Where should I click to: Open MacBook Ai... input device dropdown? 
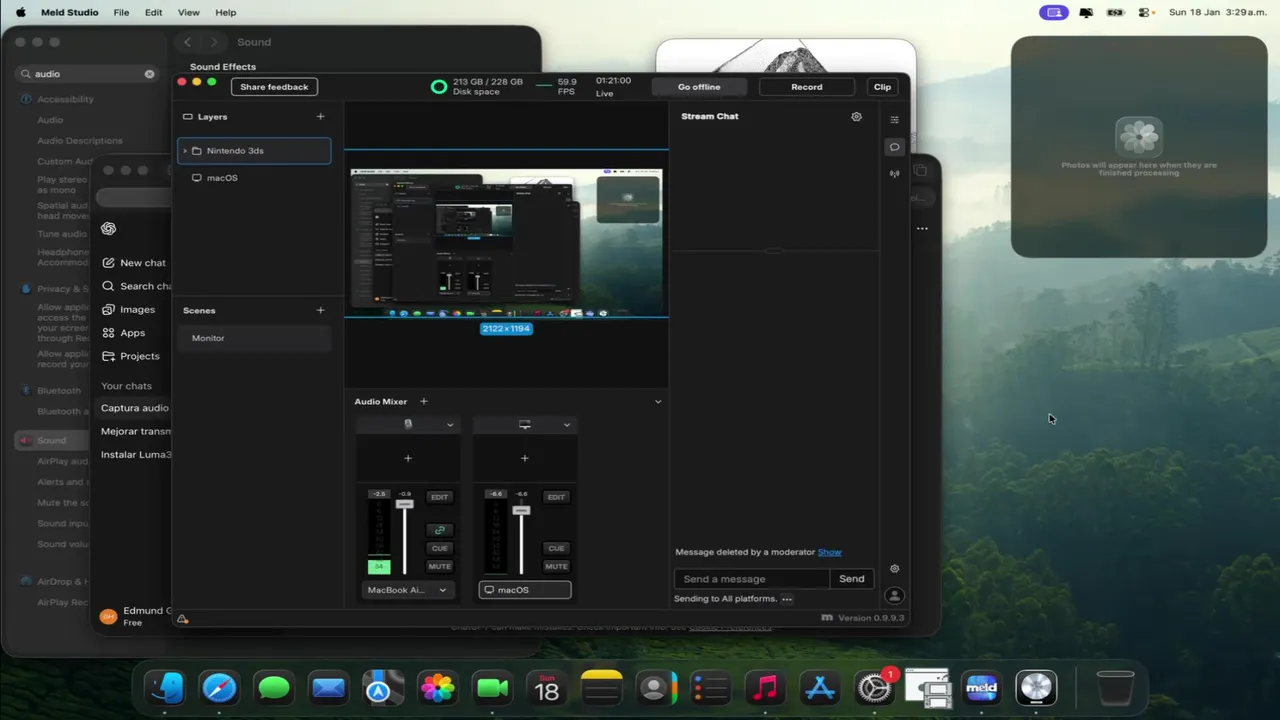point(407,590)
